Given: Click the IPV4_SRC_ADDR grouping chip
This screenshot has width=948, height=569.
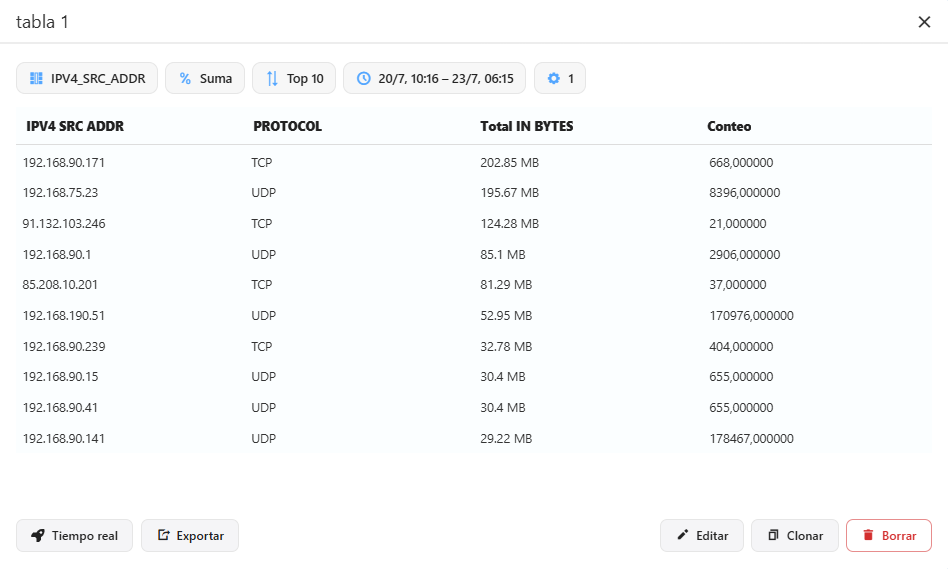Looking at the screenshot, I should coord(87,78).
